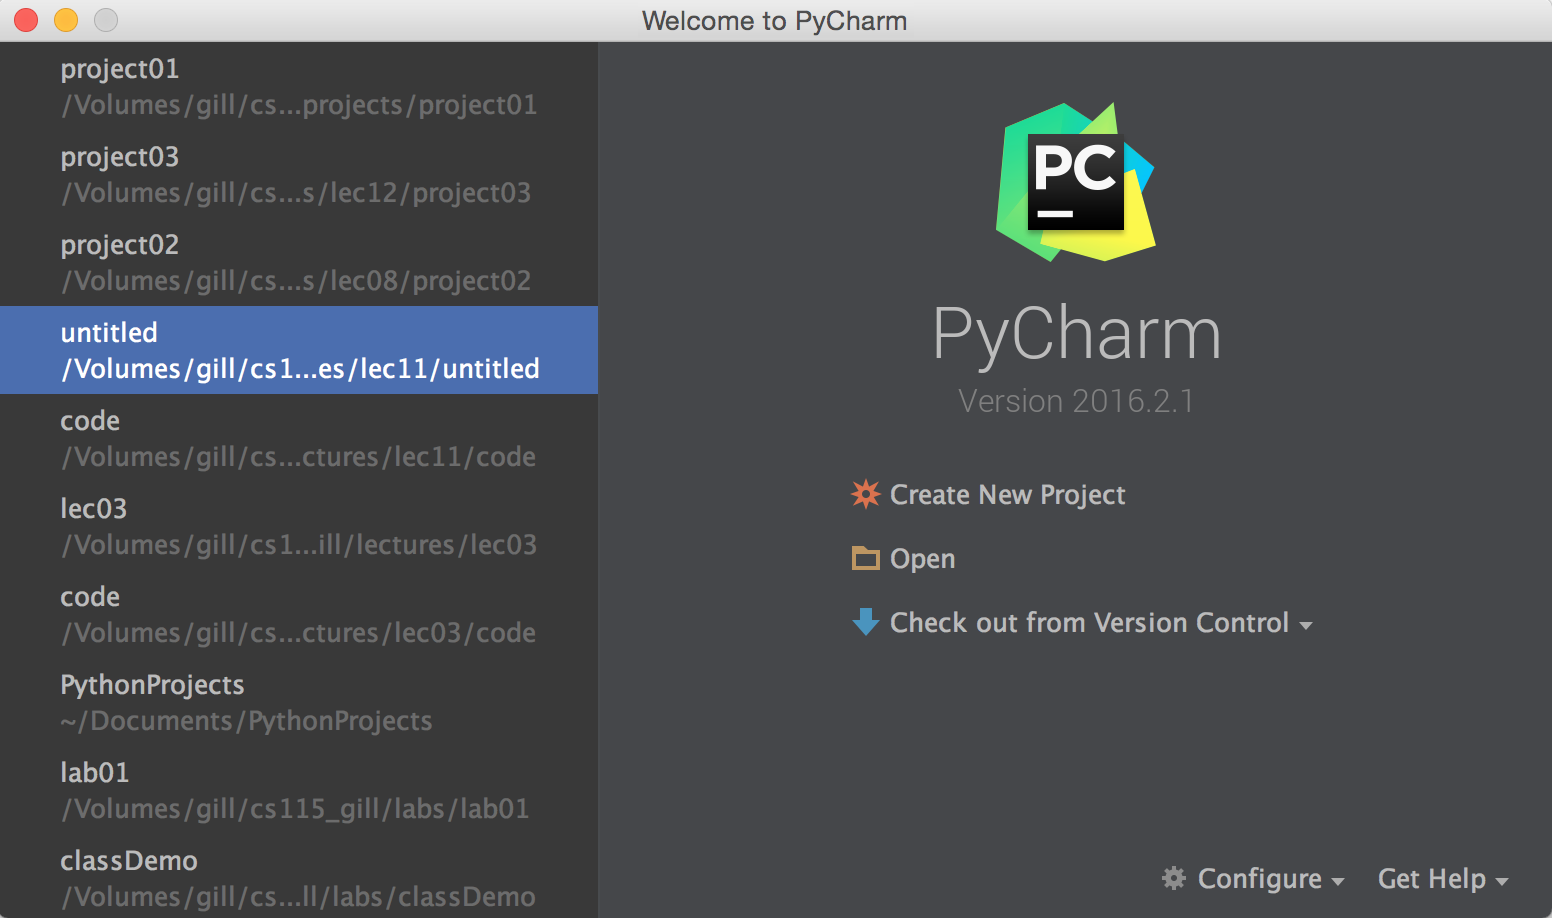This screenshot has height=918, width=1552.
Task: Click path /Volumes/gill/cs...s/lec08/project02
Action: (x=296, y=281)
